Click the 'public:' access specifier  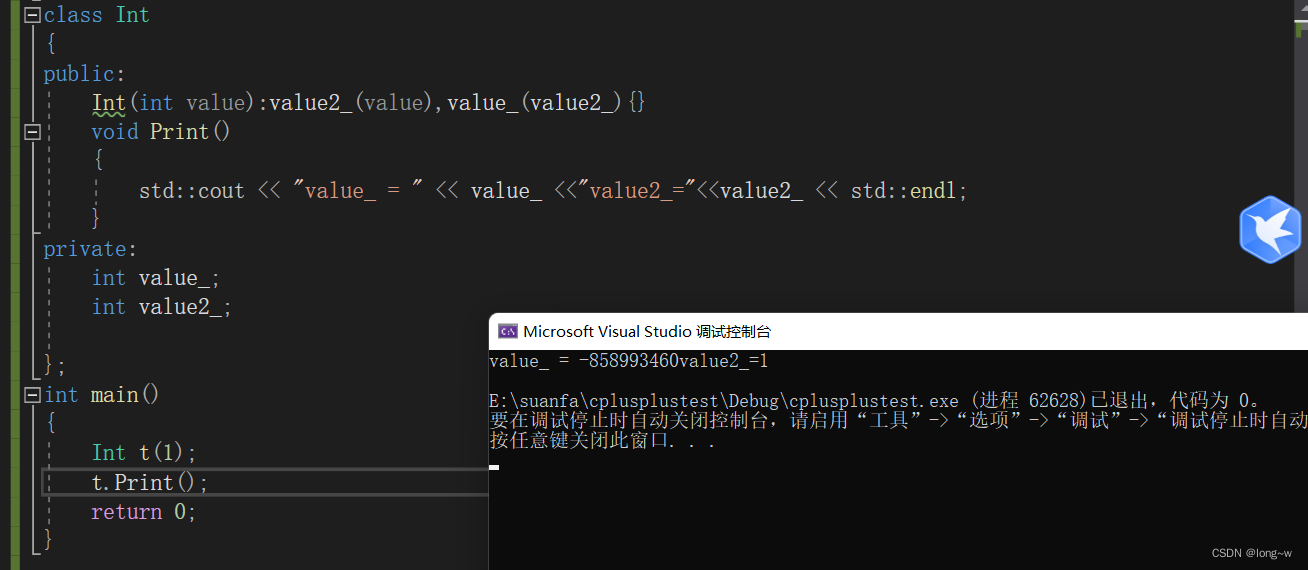[x=85, y=74]
